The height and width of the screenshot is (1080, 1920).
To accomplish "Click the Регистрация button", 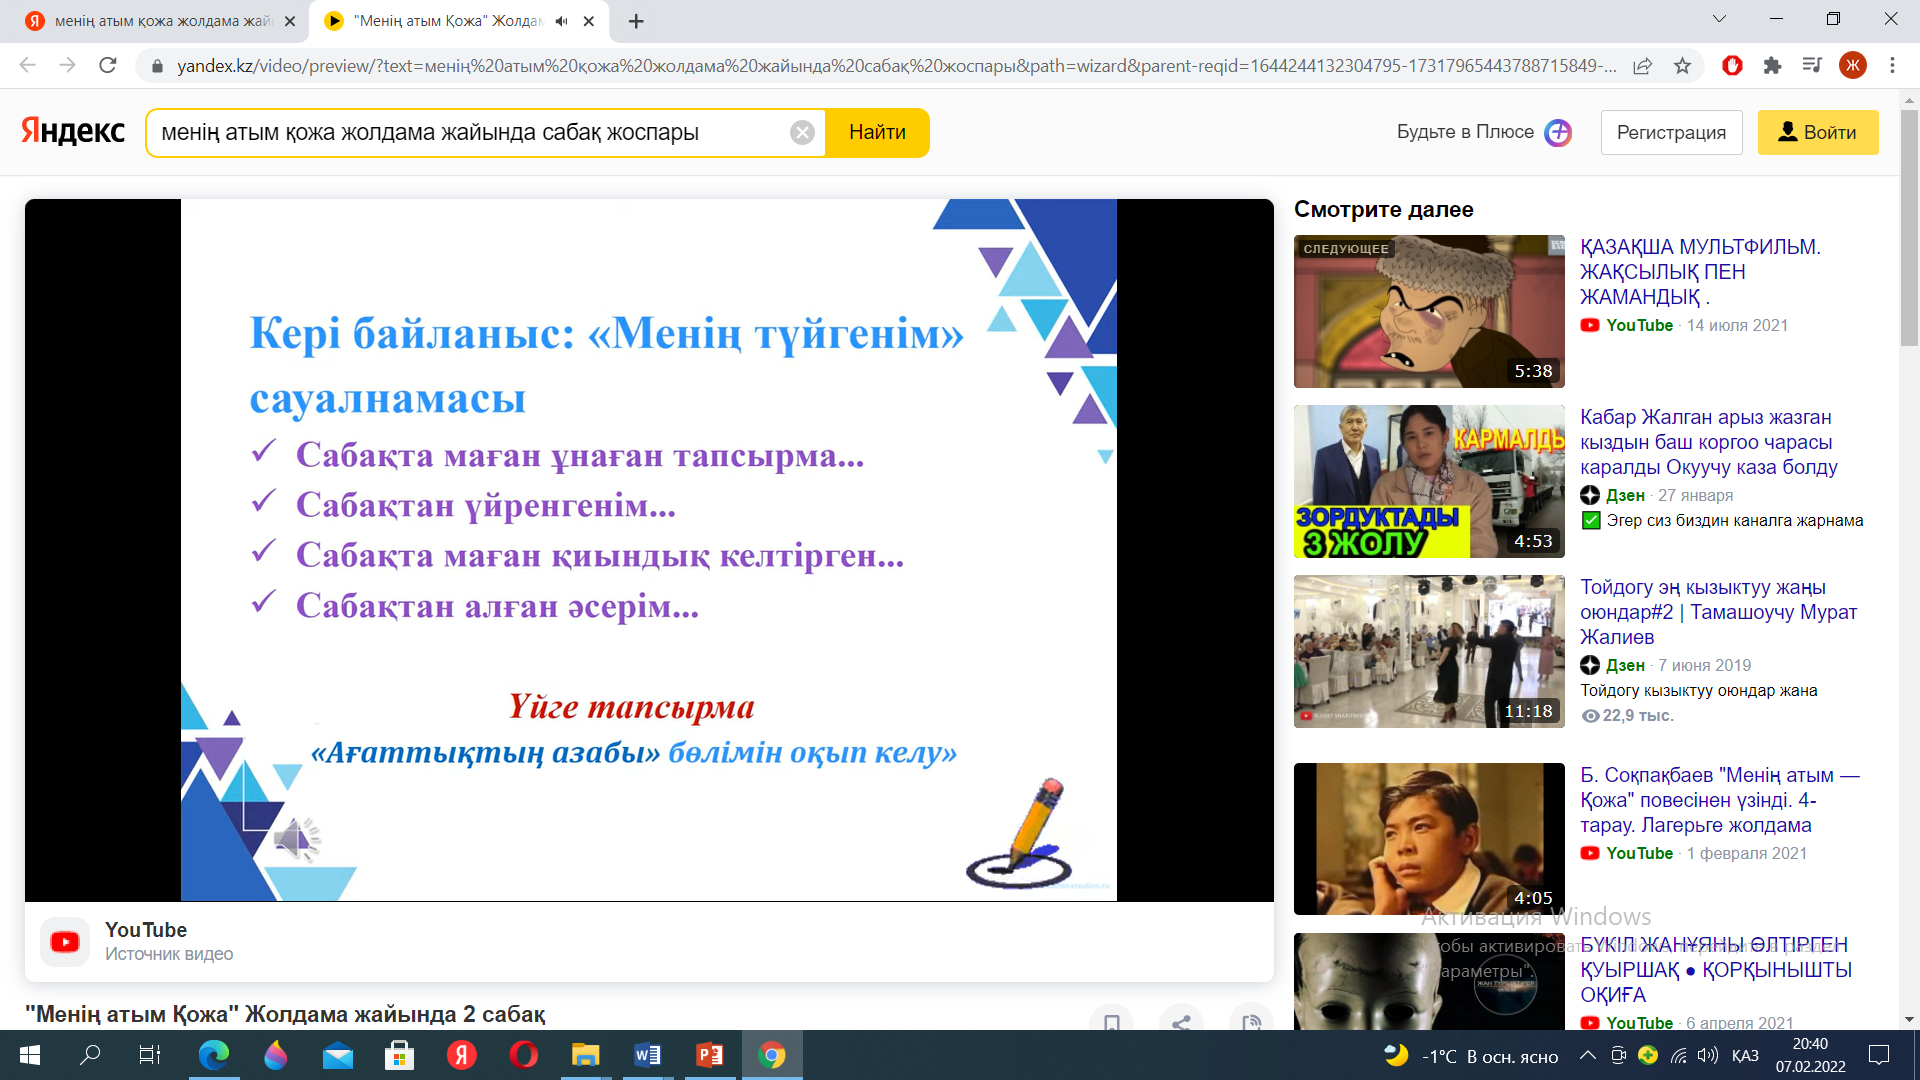I will [1671, 133].
